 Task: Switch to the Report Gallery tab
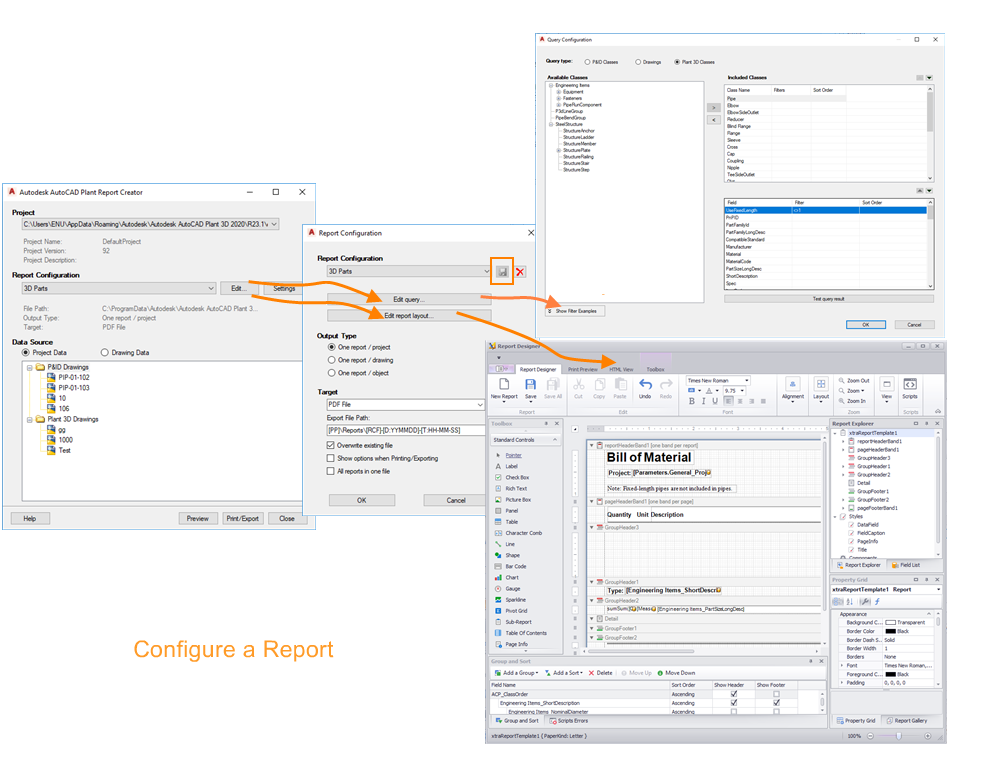[x=907, y=721]
